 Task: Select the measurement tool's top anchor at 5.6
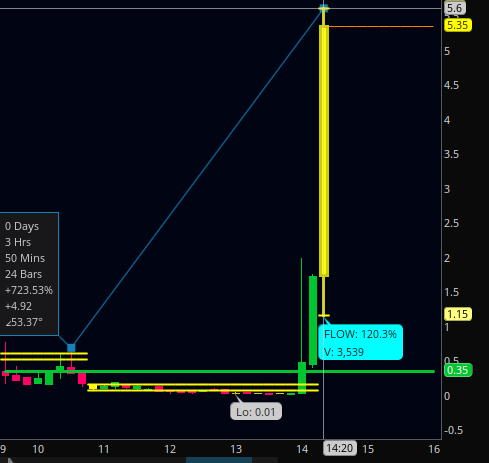324,8
